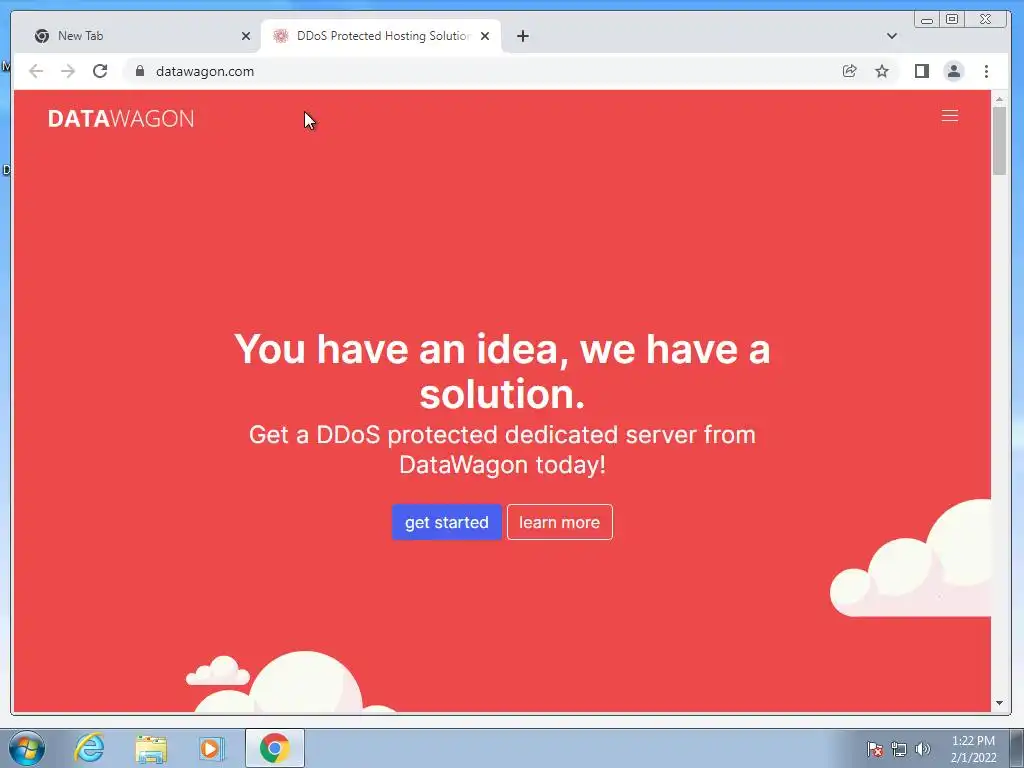This screenshot has height=768, width=1024.
Task: Launch Internet Explorer from taskbar
Action: tap(89, 748)
